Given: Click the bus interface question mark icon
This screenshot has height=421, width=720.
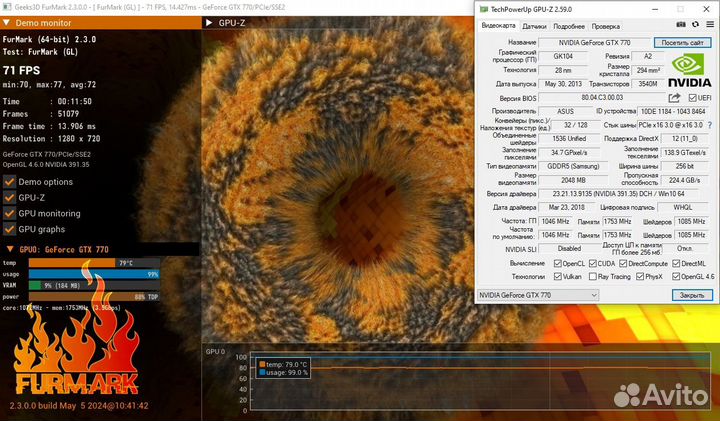Looking at the screenshot, I should [710, 125].
